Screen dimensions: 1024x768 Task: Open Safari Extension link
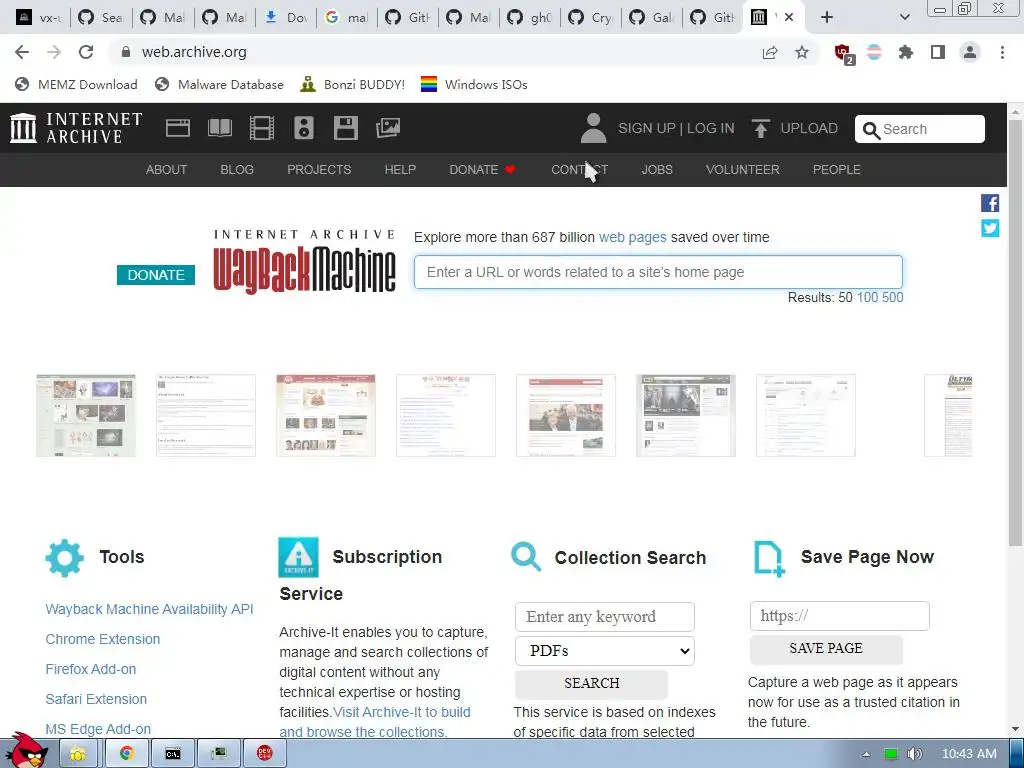(96, 699)
